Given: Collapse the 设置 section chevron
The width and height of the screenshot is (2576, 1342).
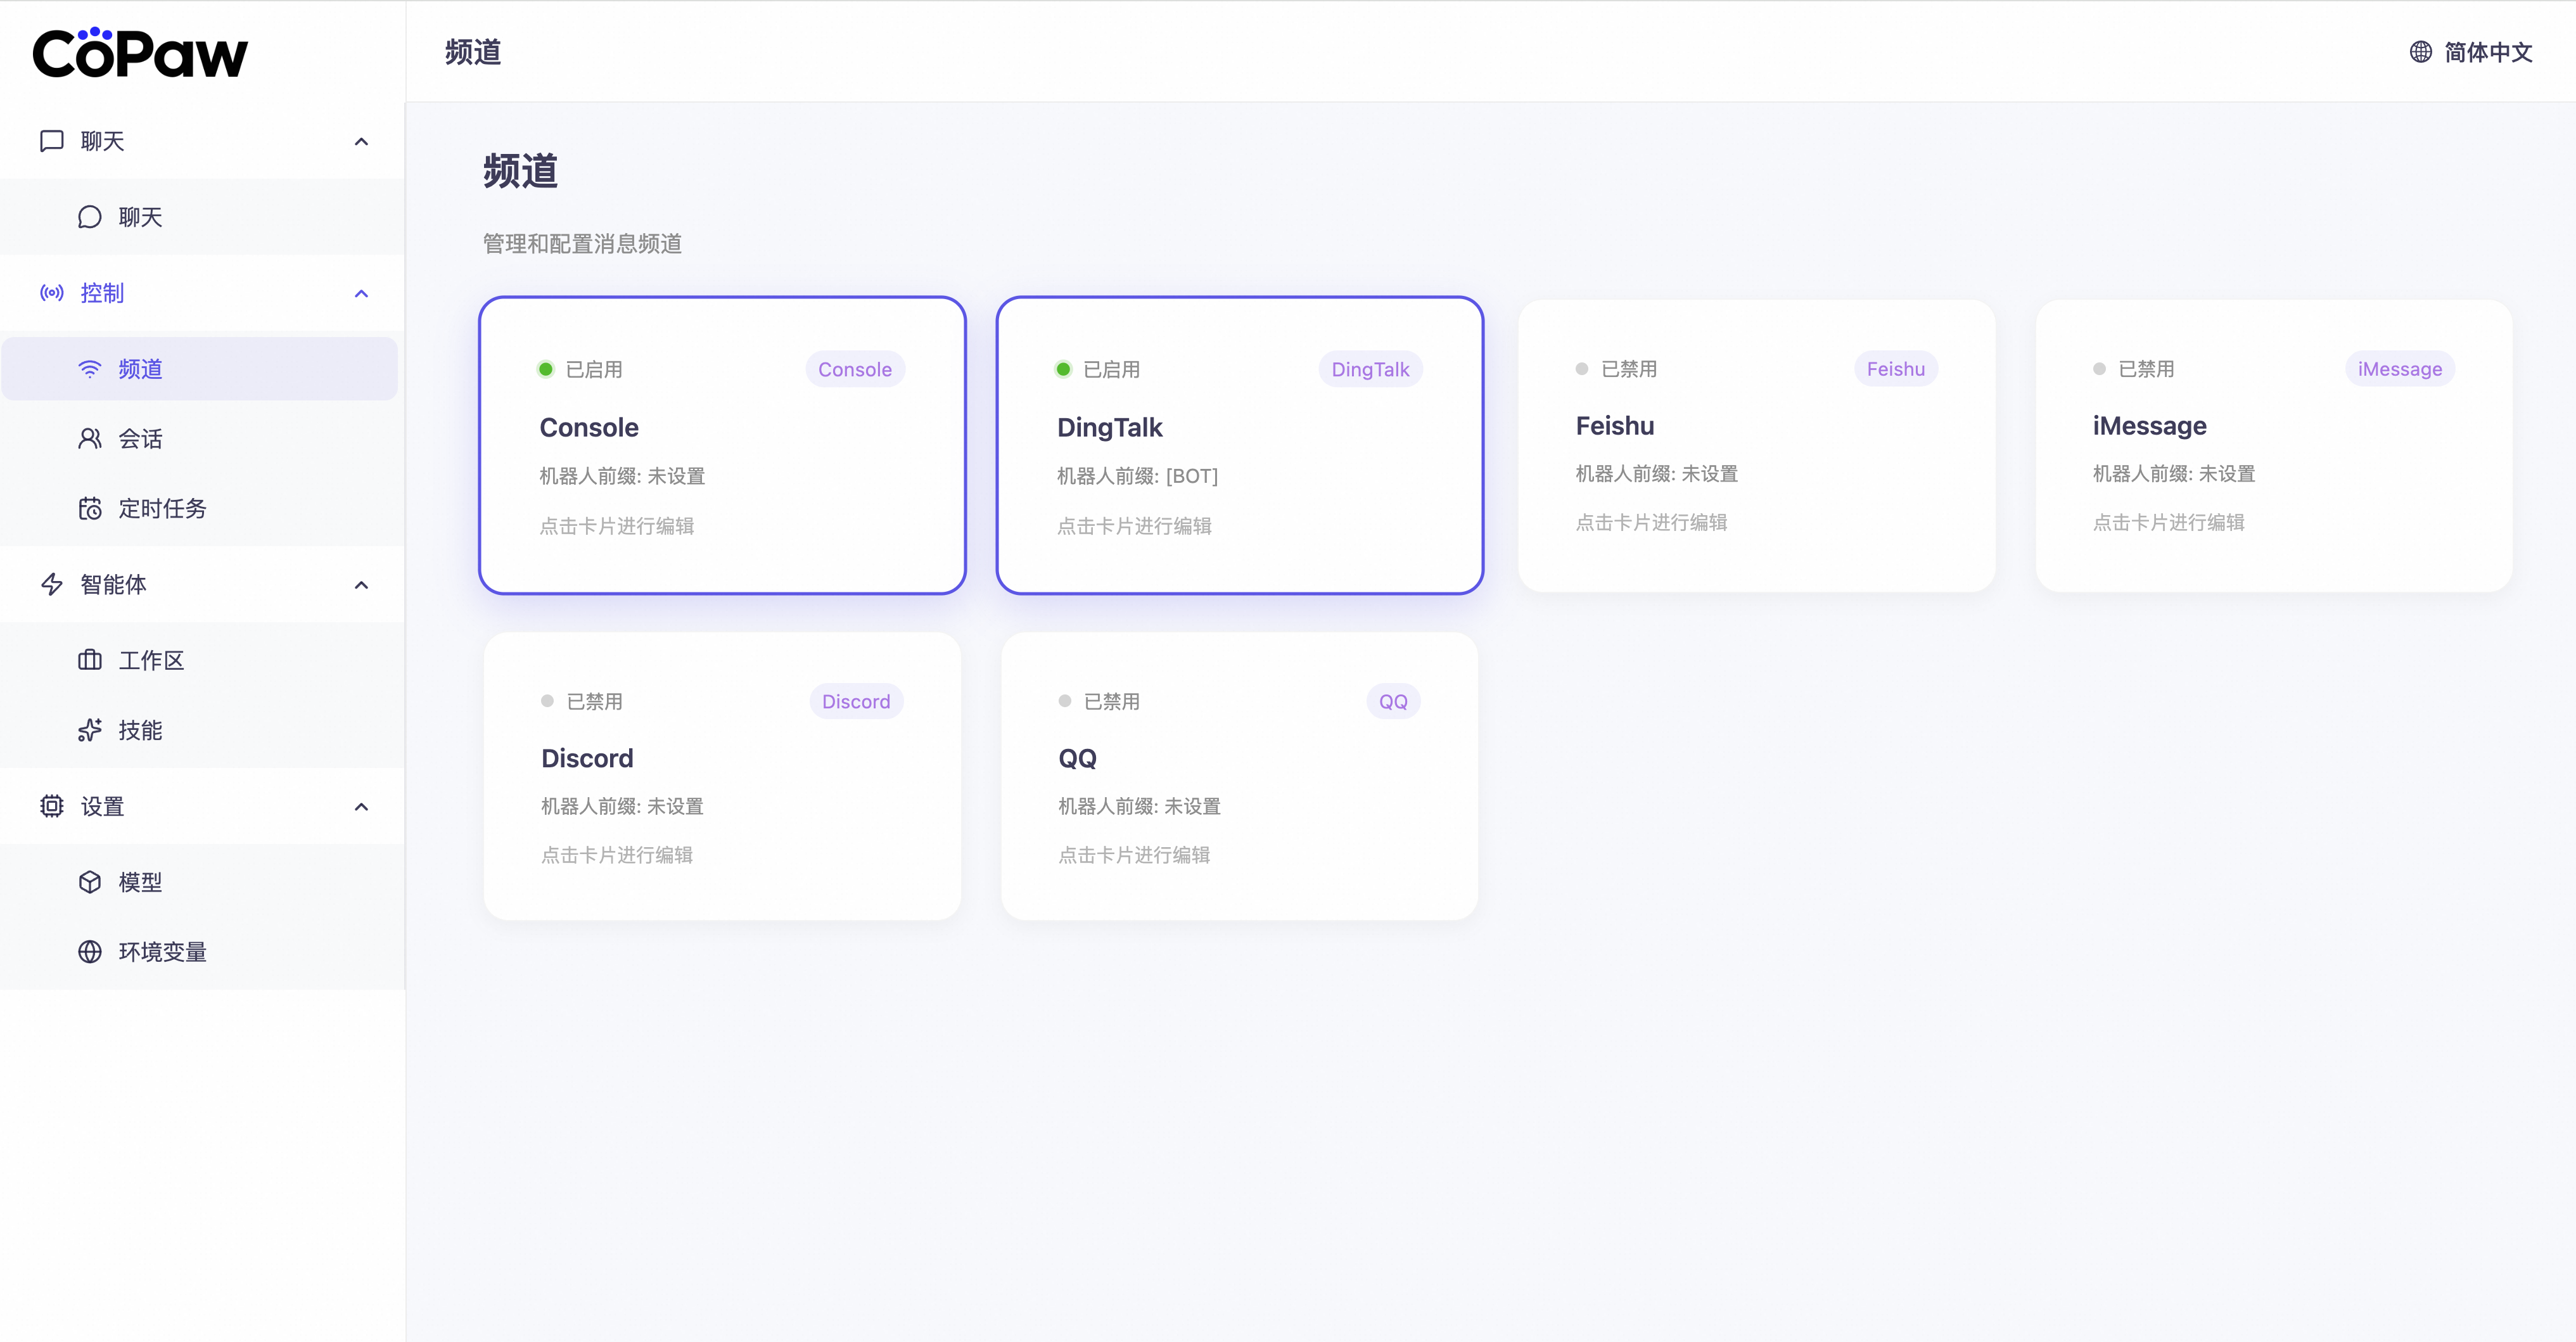Looking at the screenshot, I should point(361,807).
